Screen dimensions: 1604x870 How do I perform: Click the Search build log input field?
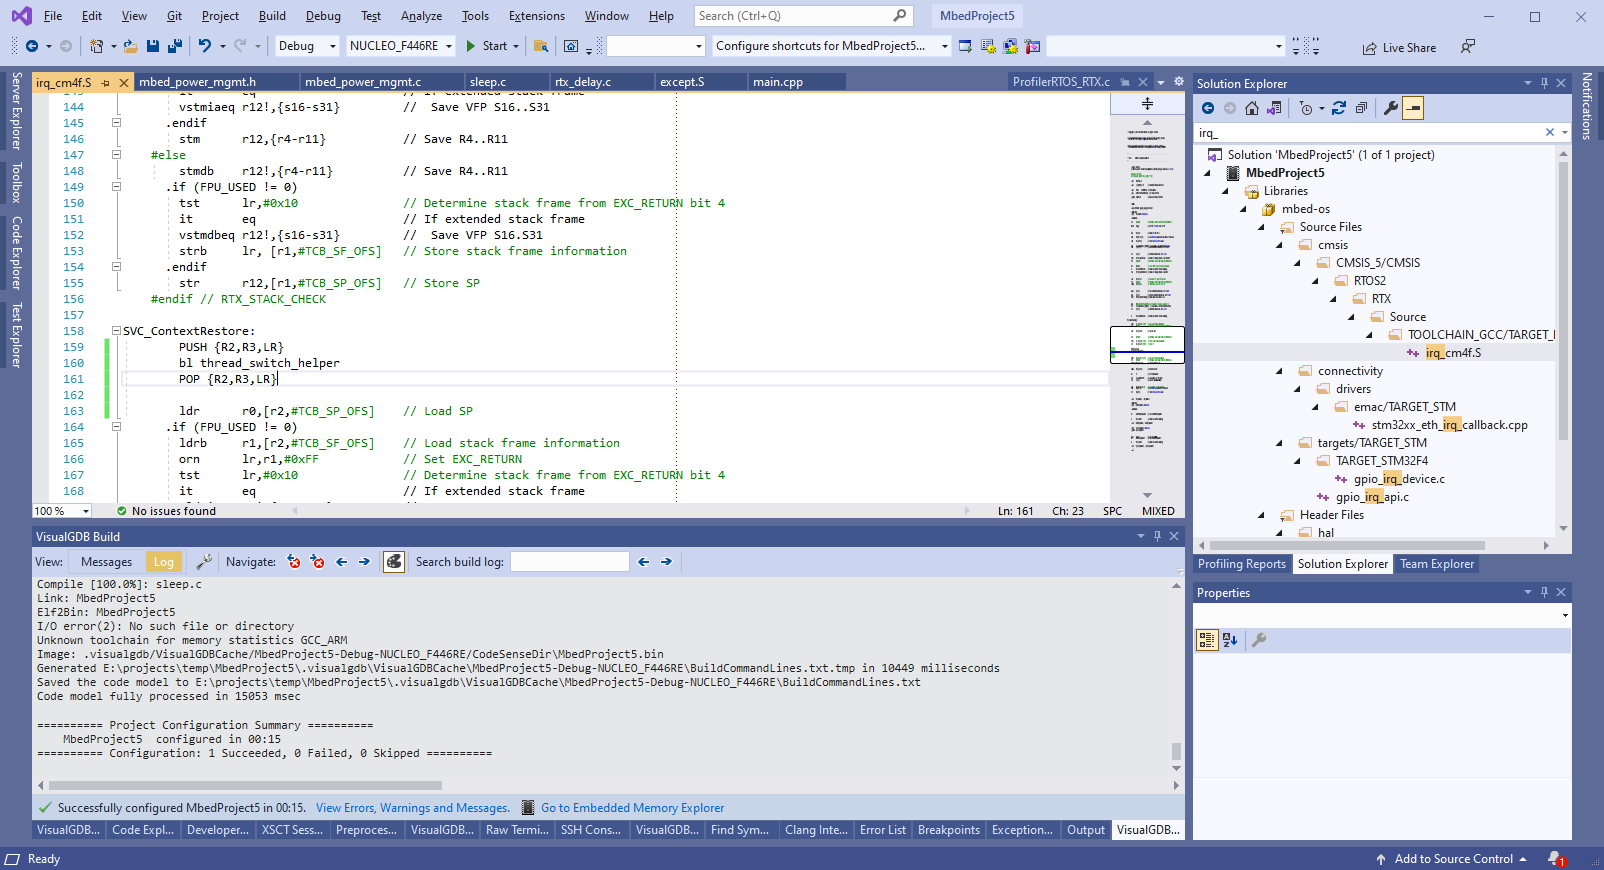click(x=569, y=562)
